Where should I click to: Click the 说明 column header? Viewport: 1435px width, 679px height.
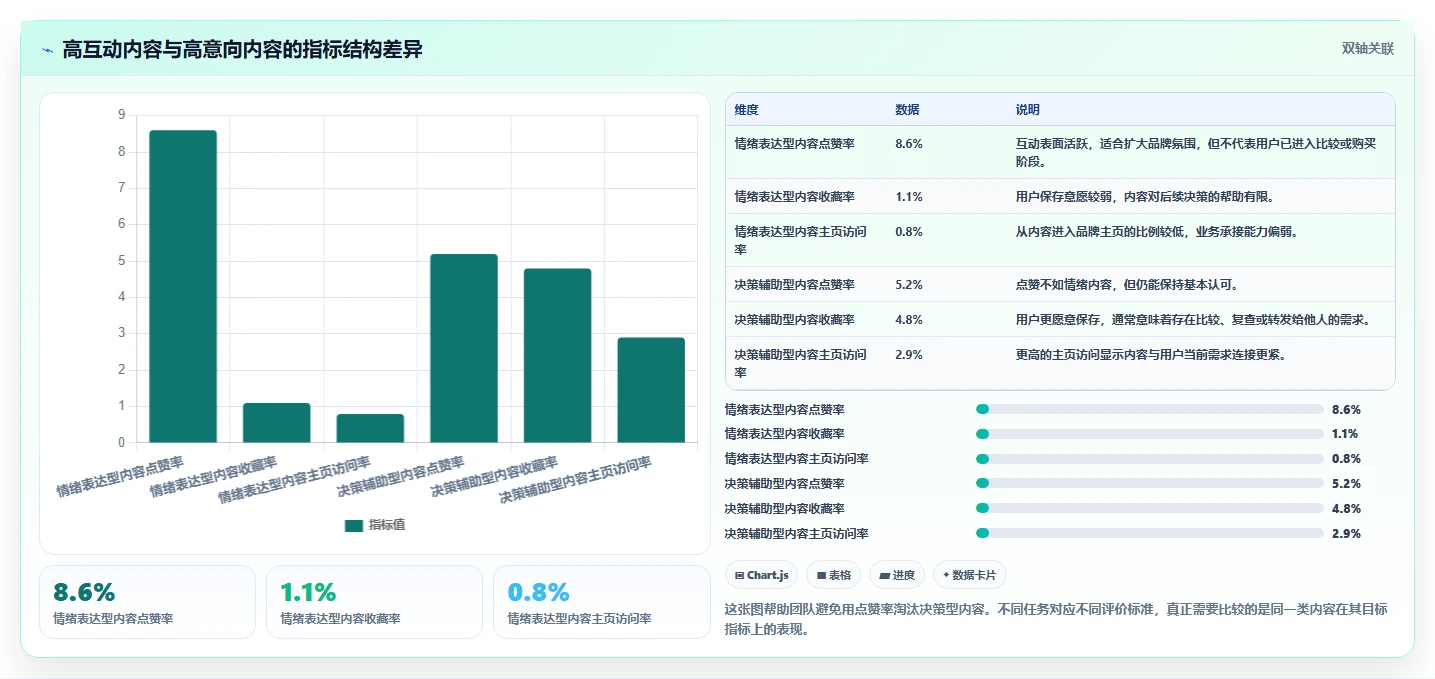(1028, 109)
